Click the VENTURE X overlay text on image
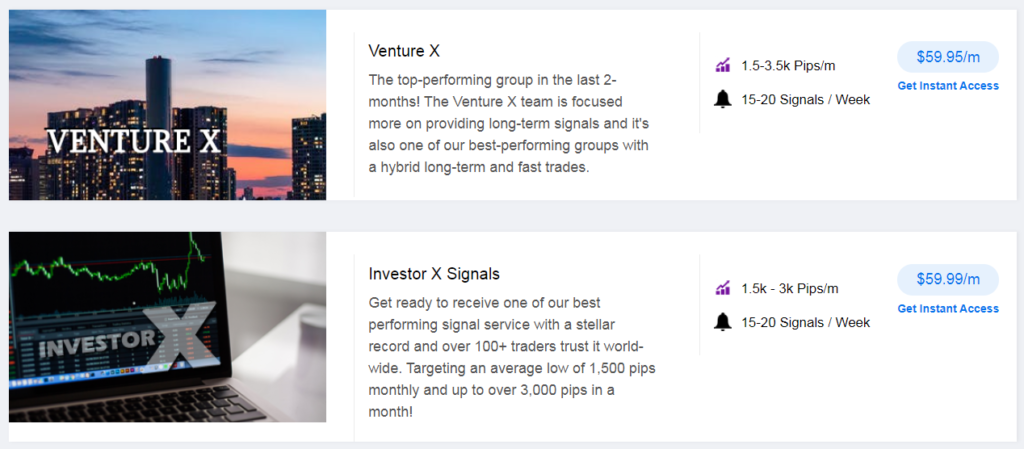The image size is (1024, 449). point(135,143)
